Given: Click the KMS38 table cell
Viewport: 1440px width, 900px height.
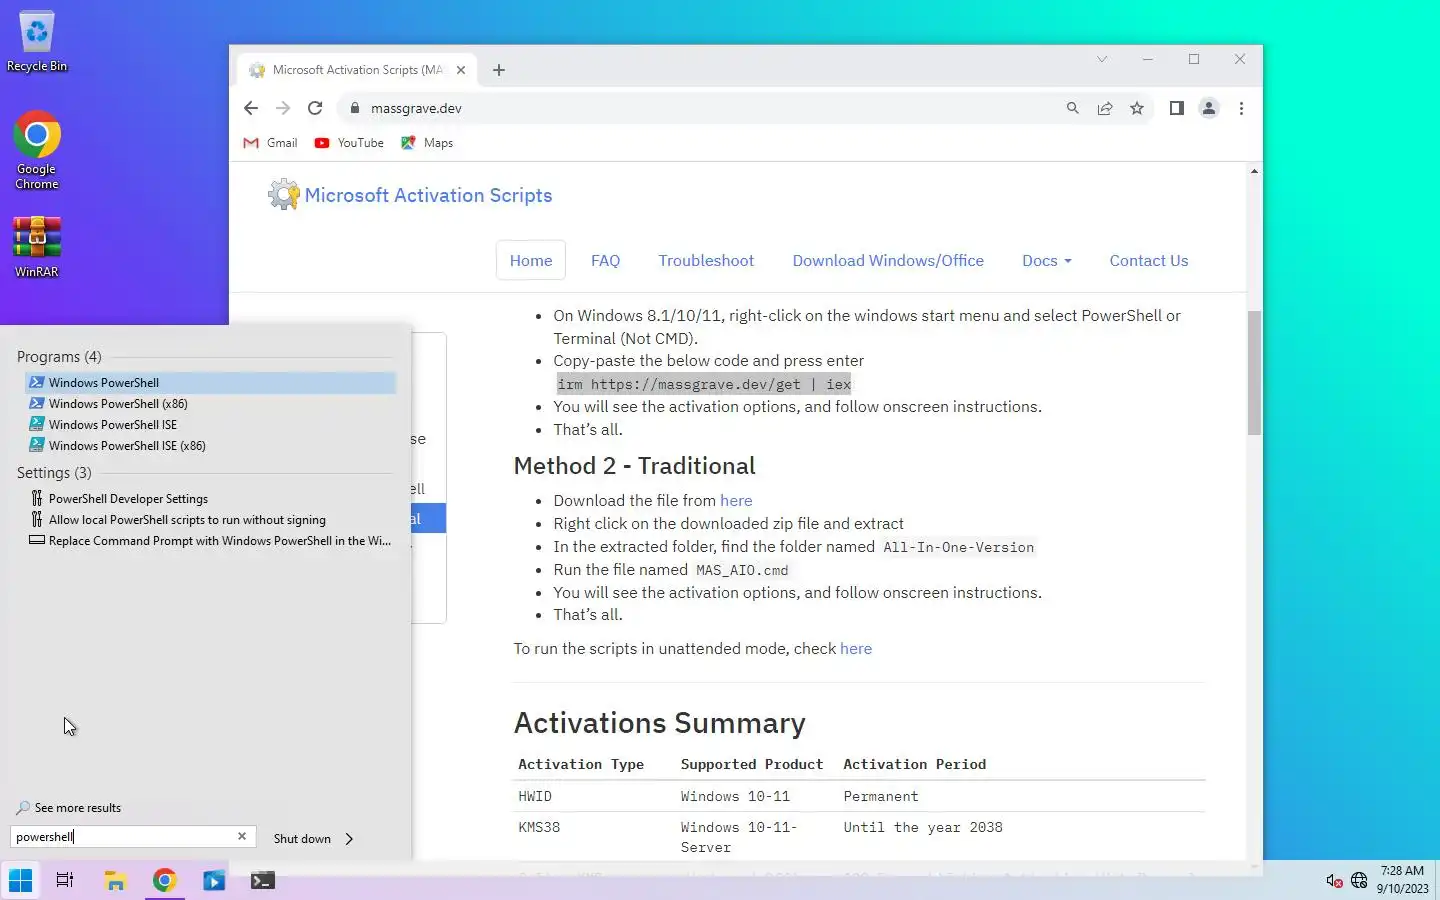Looking at the screenshot, I should 539,827.
